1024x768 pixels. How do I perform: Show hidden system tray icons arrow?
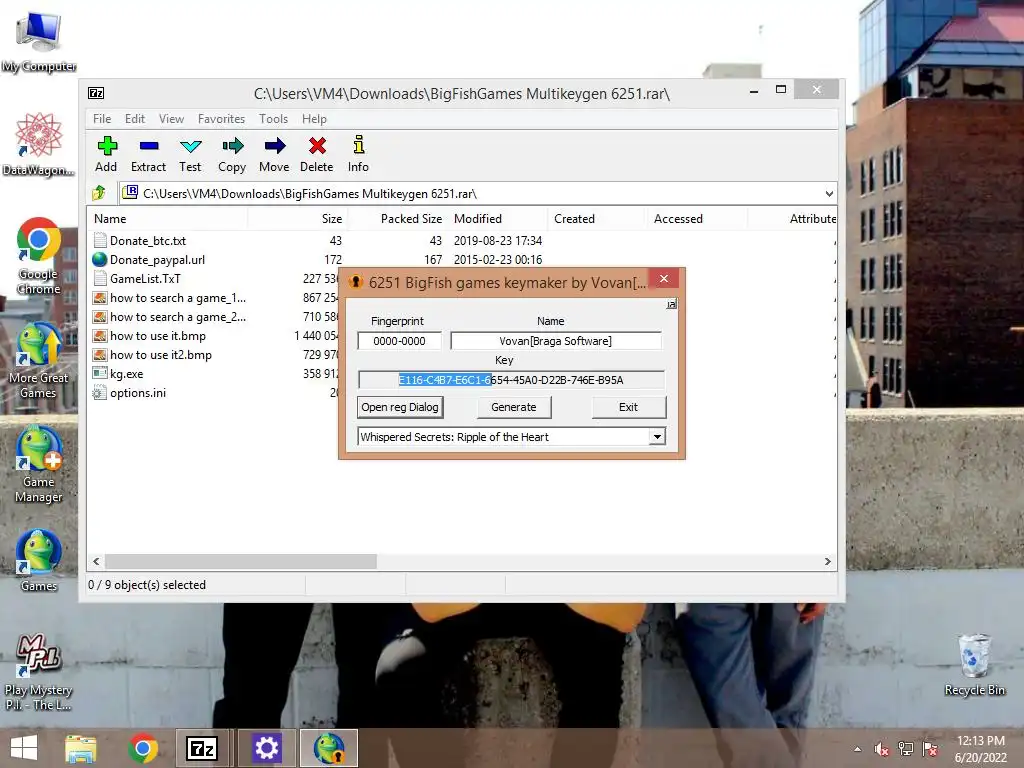pyautogui.click(x=857, y=749)
